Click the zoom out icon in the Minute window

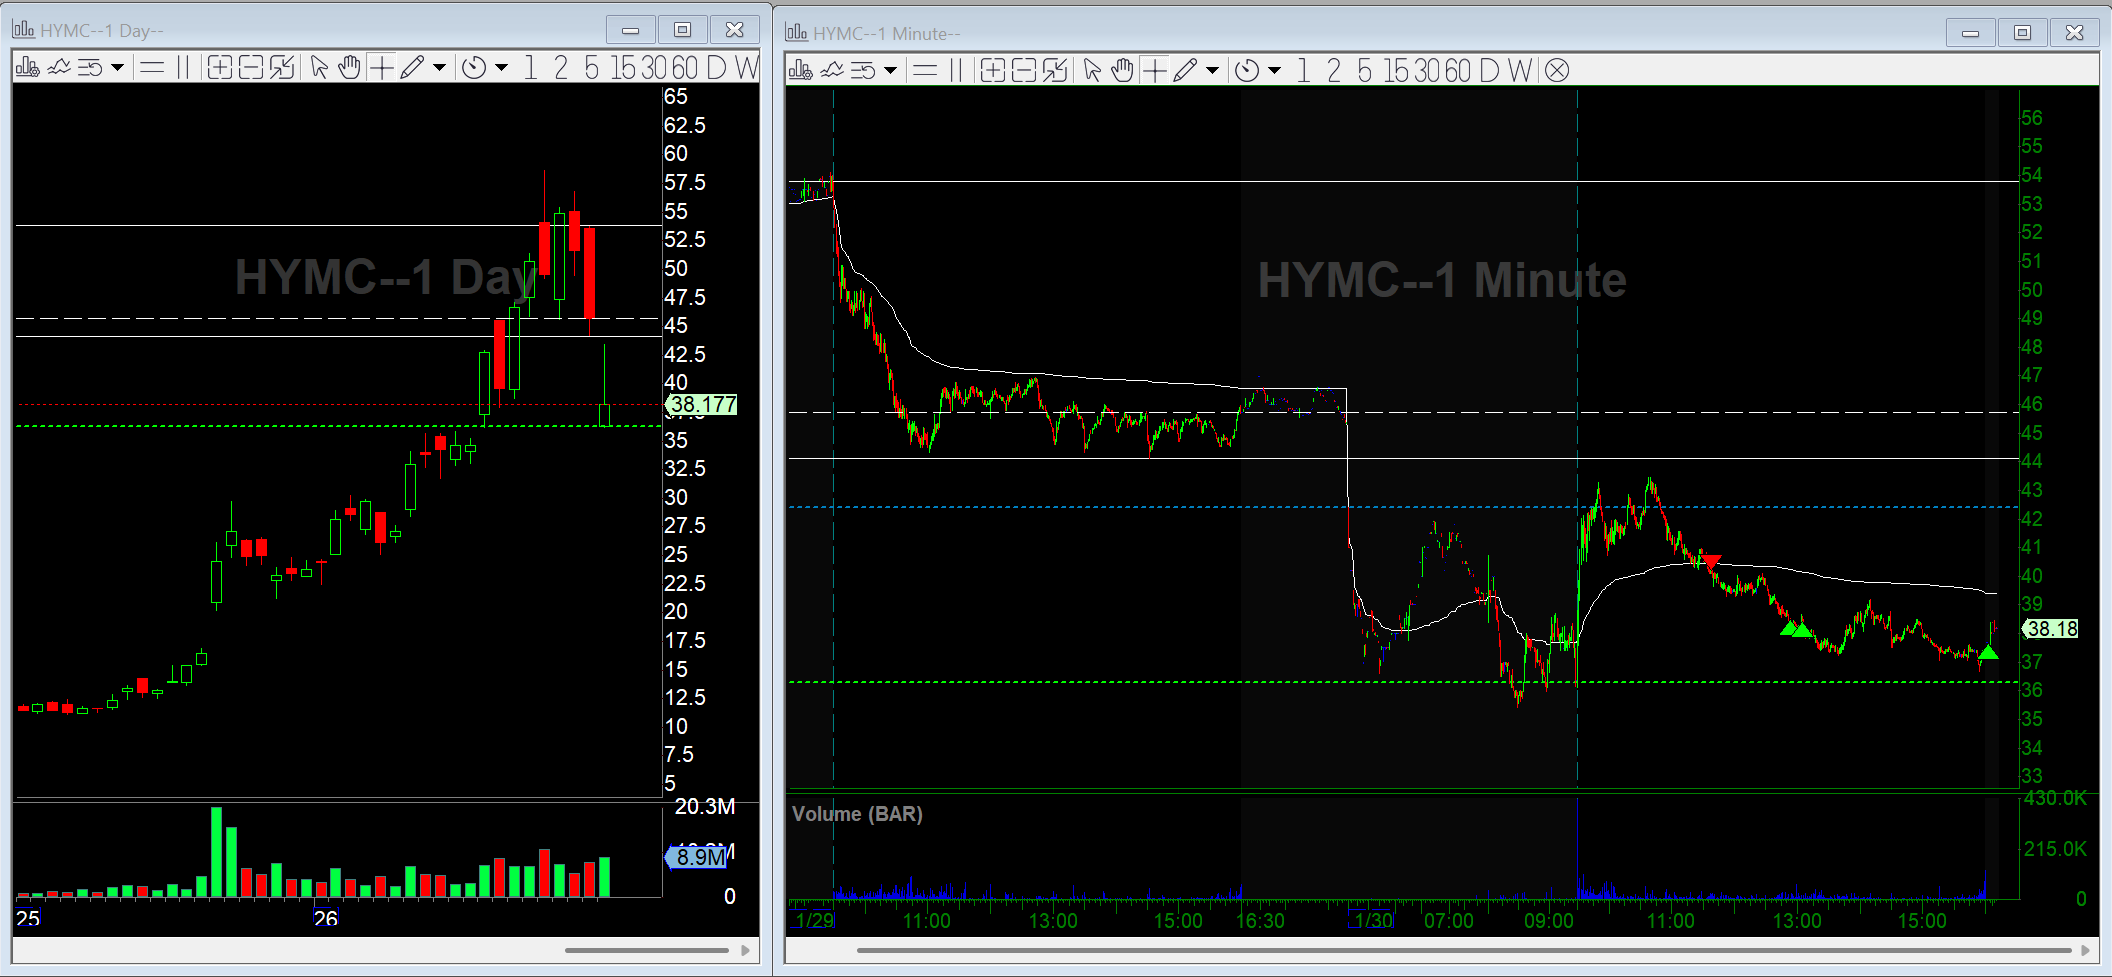pyautogui.click(x=1024, y=70)
